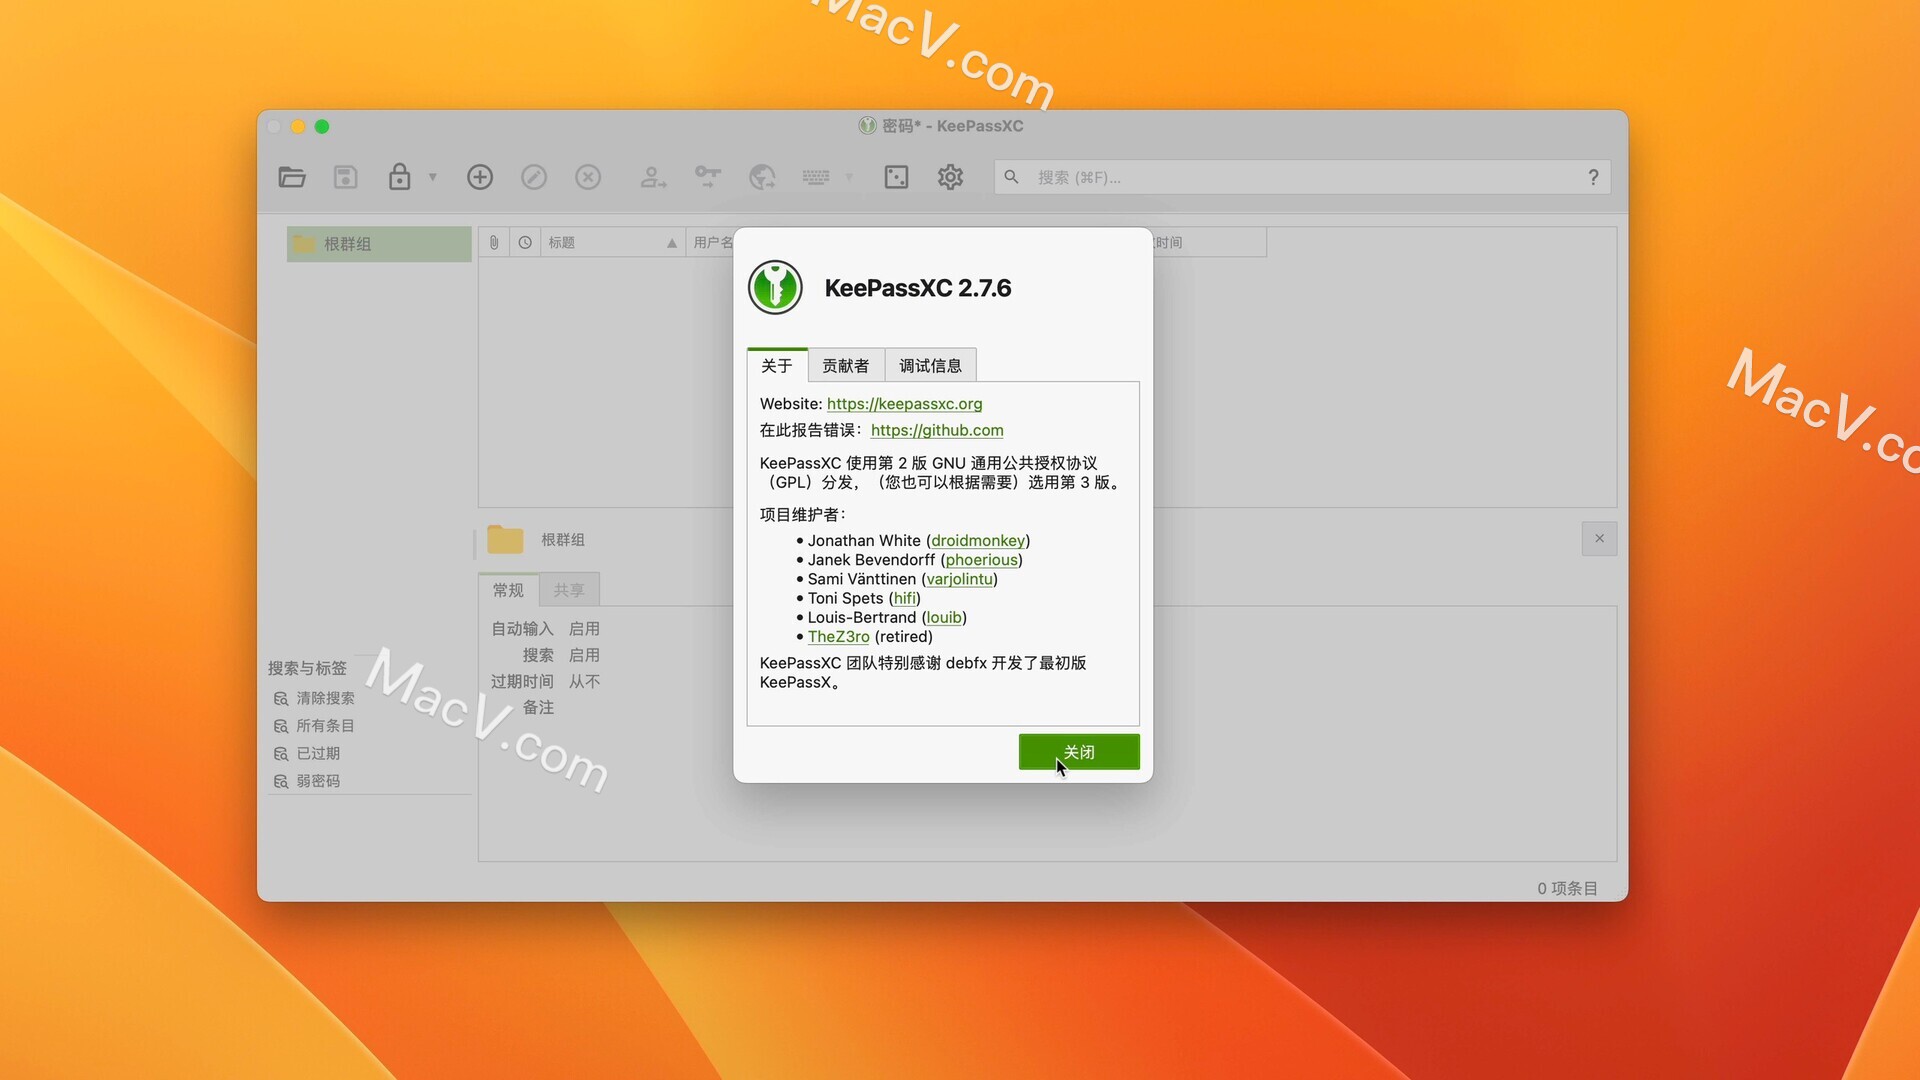Click the macOS yellow minimize window button
The image size is (1920, 1080).
(x=298, y=126)
